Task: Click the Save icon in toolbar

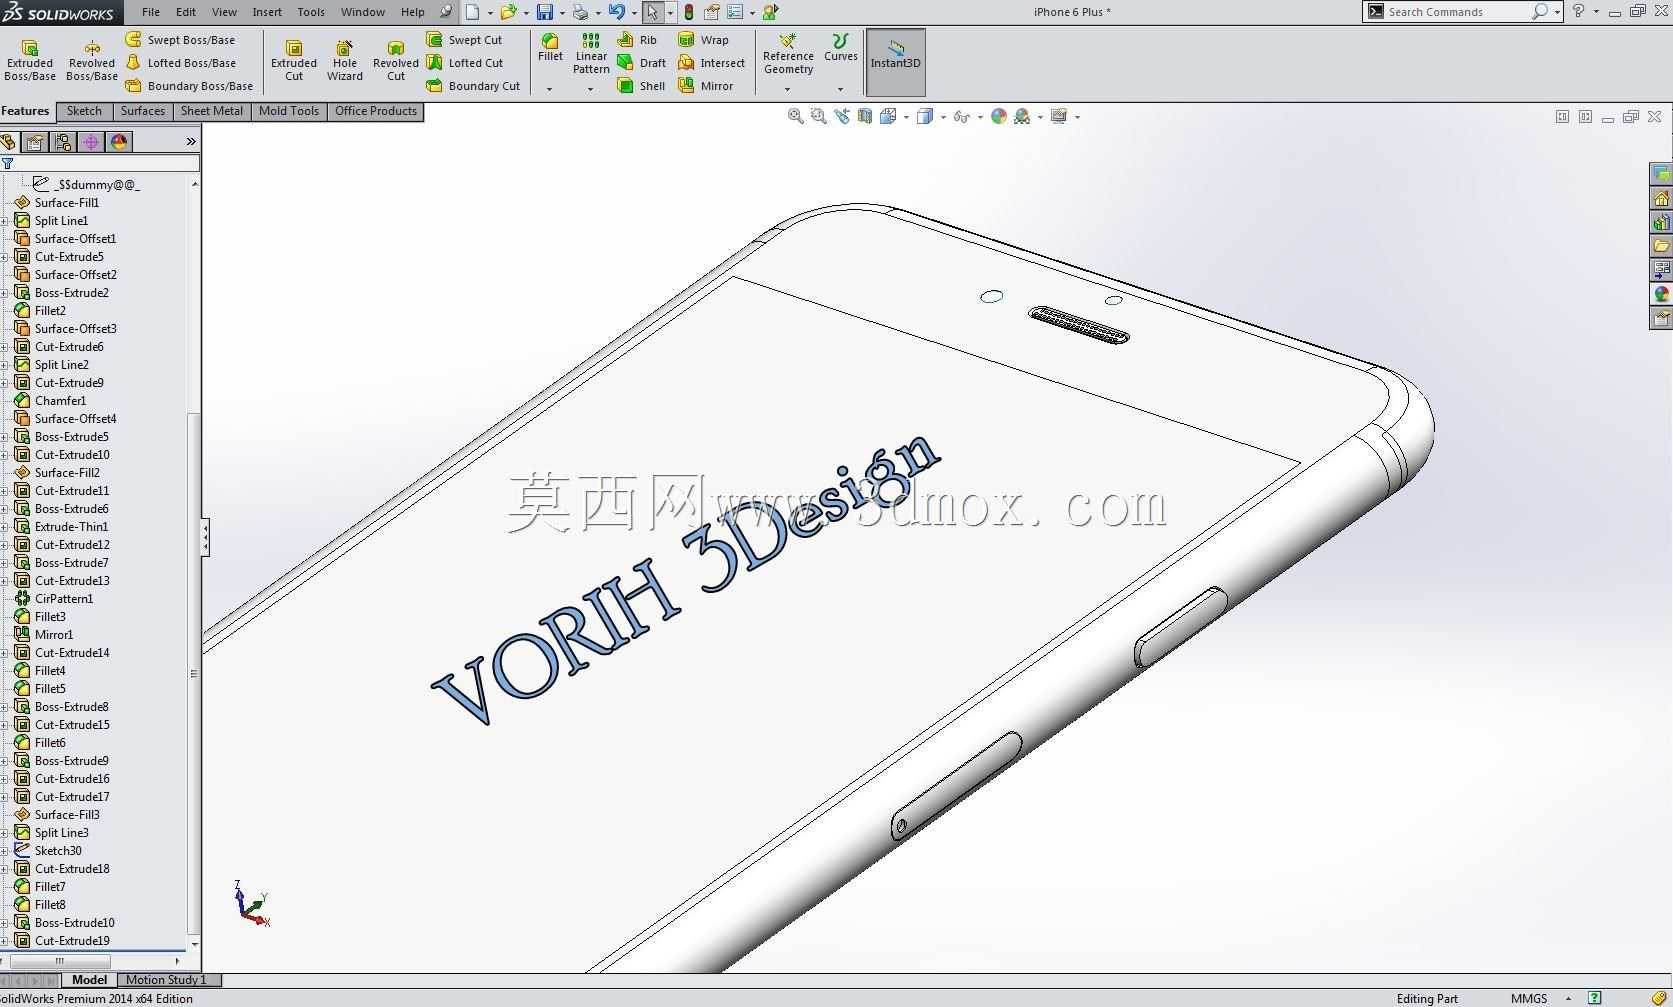Action: 545,12
